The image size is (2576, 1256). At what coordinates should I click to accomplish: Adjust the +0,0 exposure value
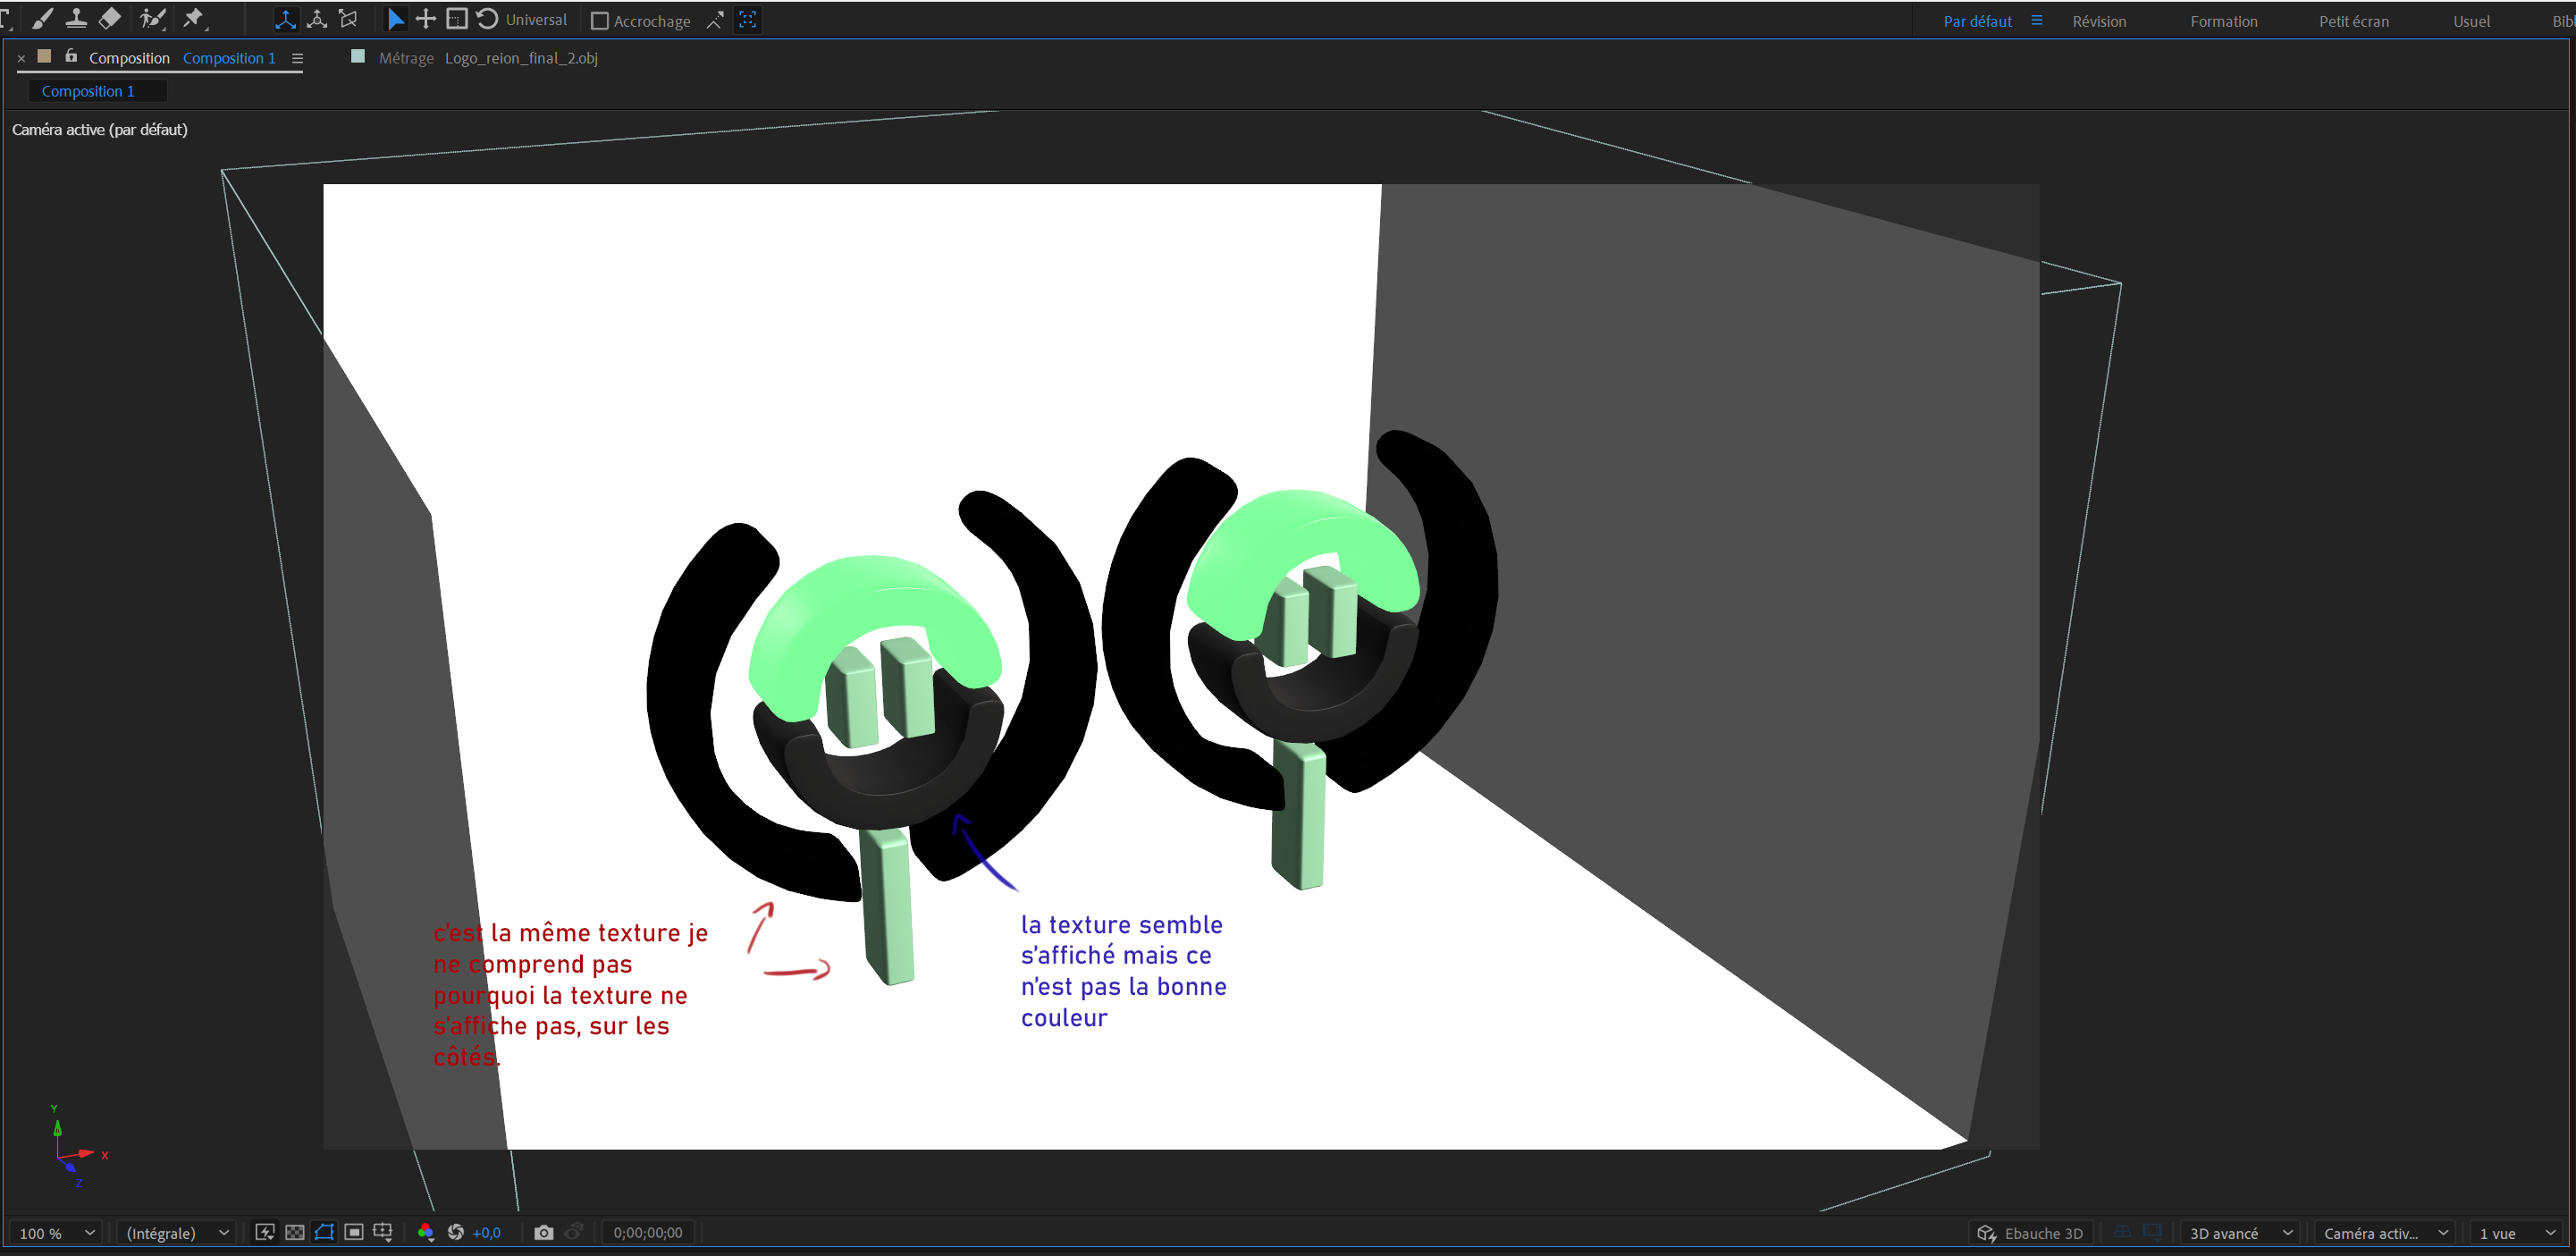click(x=486, y=1233)
